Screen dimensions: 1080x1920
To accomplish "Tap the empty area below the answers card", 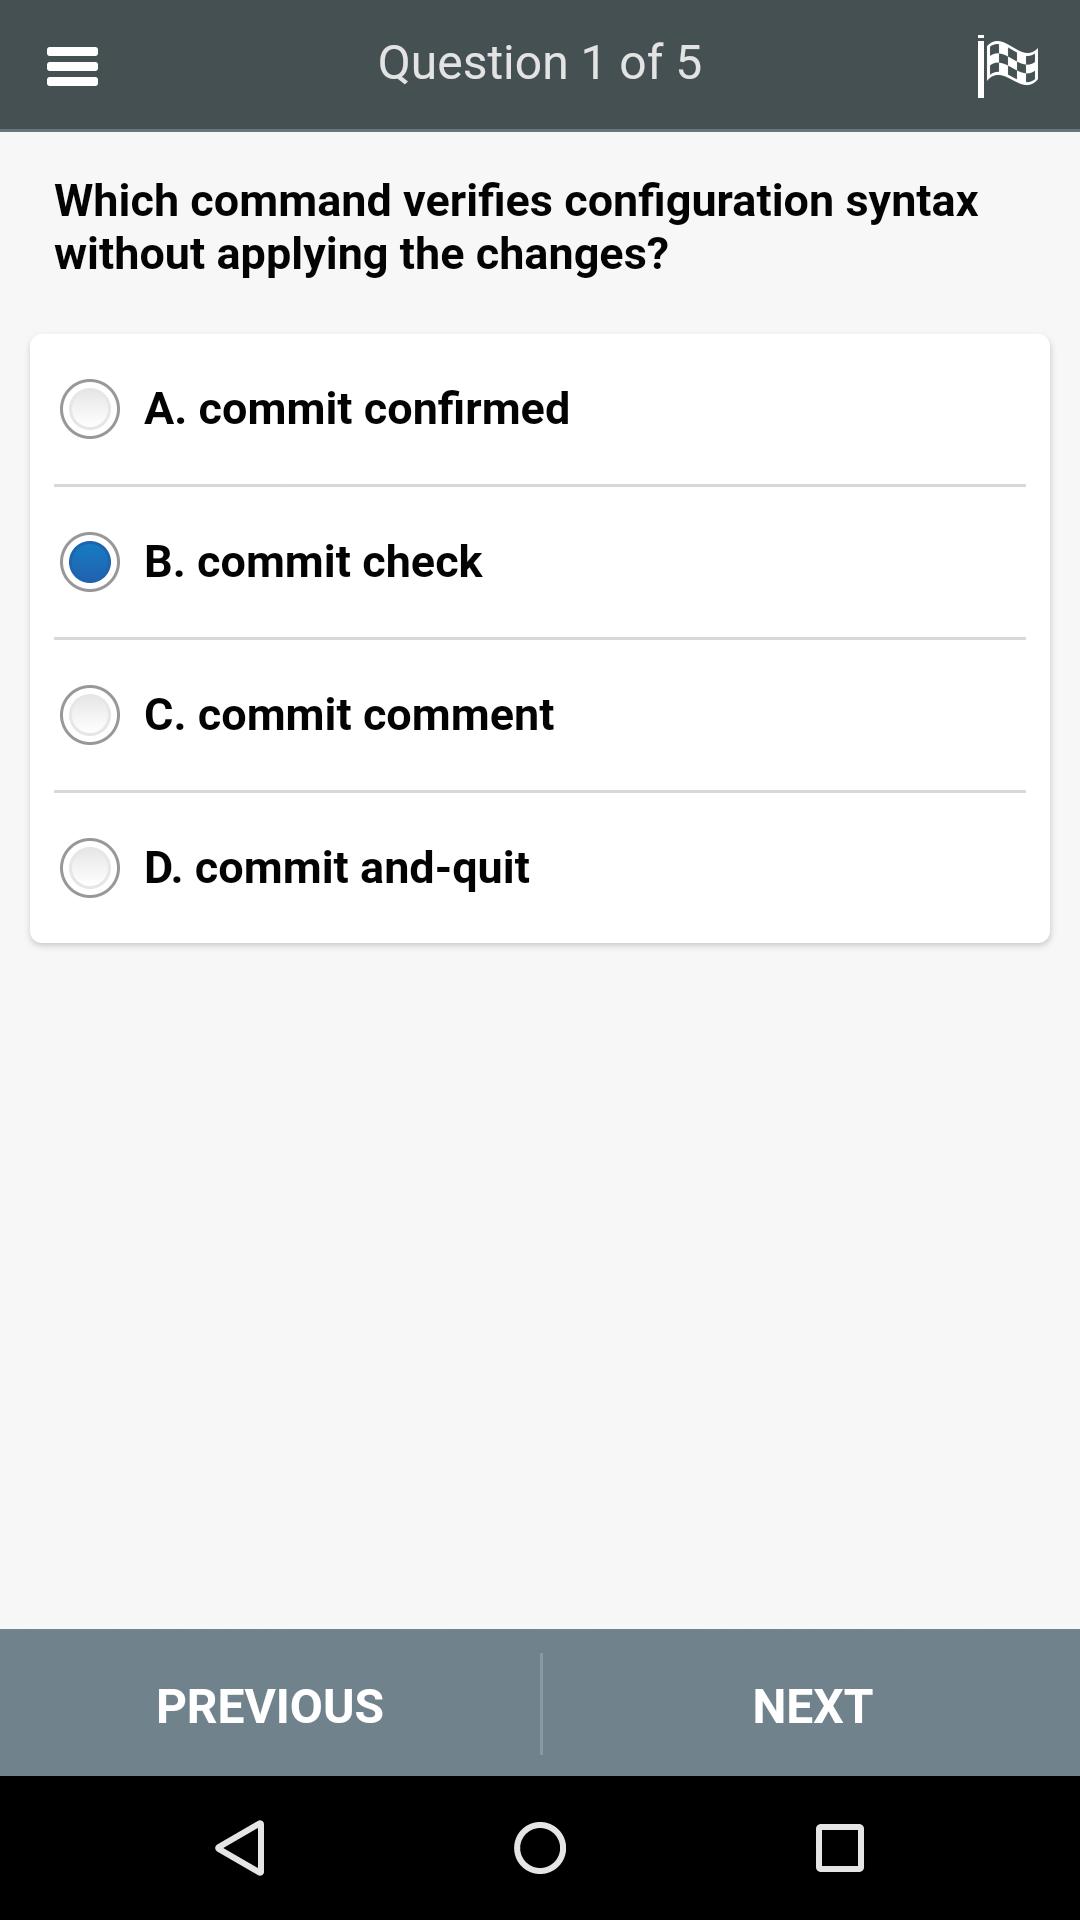I will (540, 1285).
